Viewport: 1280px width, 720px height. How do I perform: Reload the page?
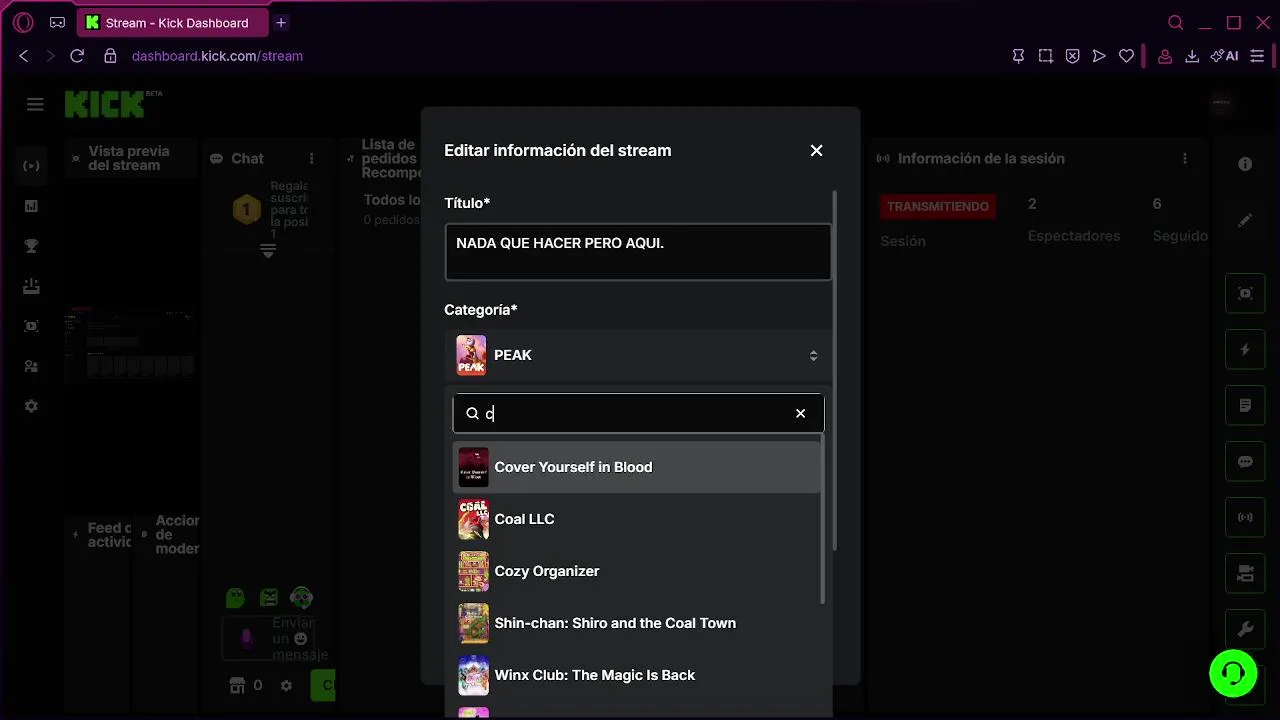[77, 56]
